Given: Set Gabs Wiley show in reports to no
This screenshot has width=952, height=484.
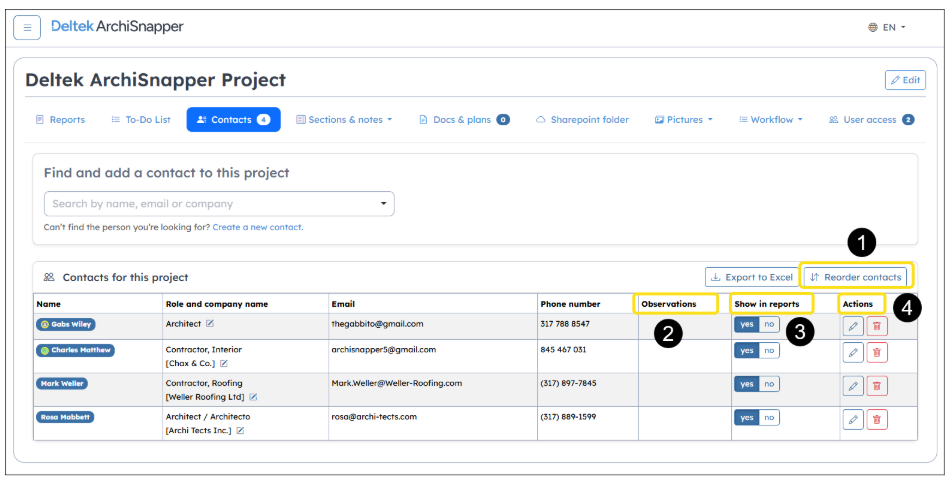Looking at the screenshot, I should 769,324.
